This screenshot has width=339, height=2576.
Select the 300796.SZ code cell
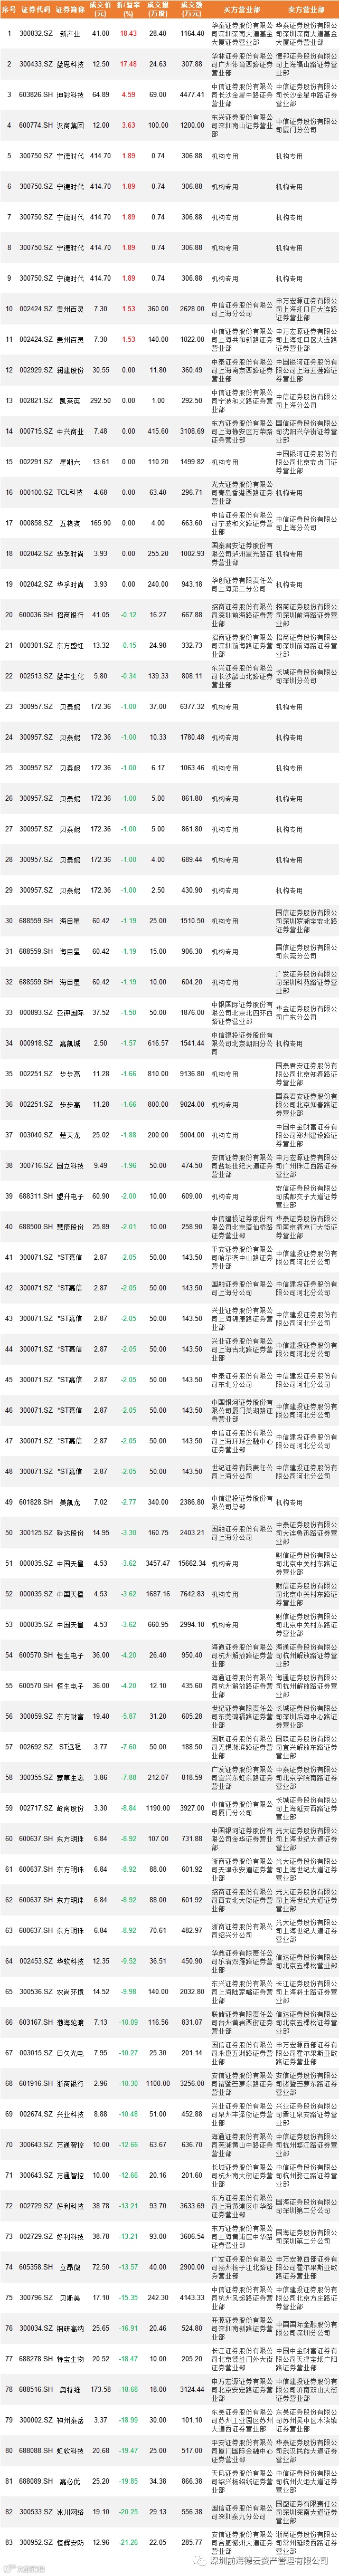[x=35, y=2298]
